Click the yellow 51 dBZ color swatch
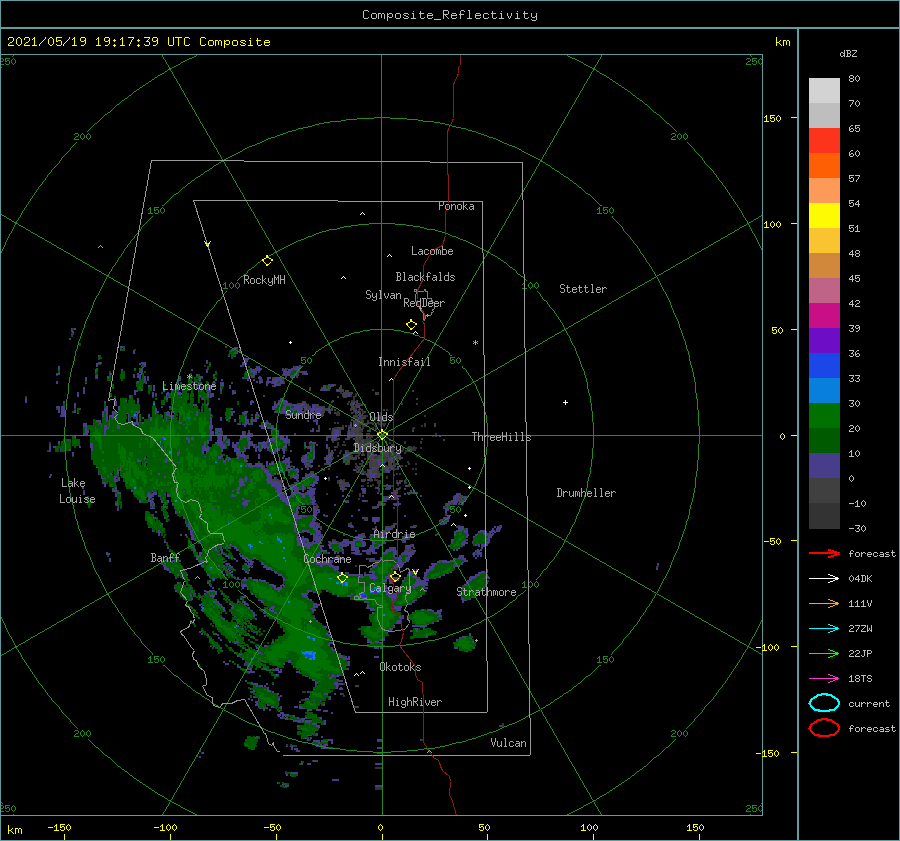This screenshot has width=900, height=841. coord(824,216)
